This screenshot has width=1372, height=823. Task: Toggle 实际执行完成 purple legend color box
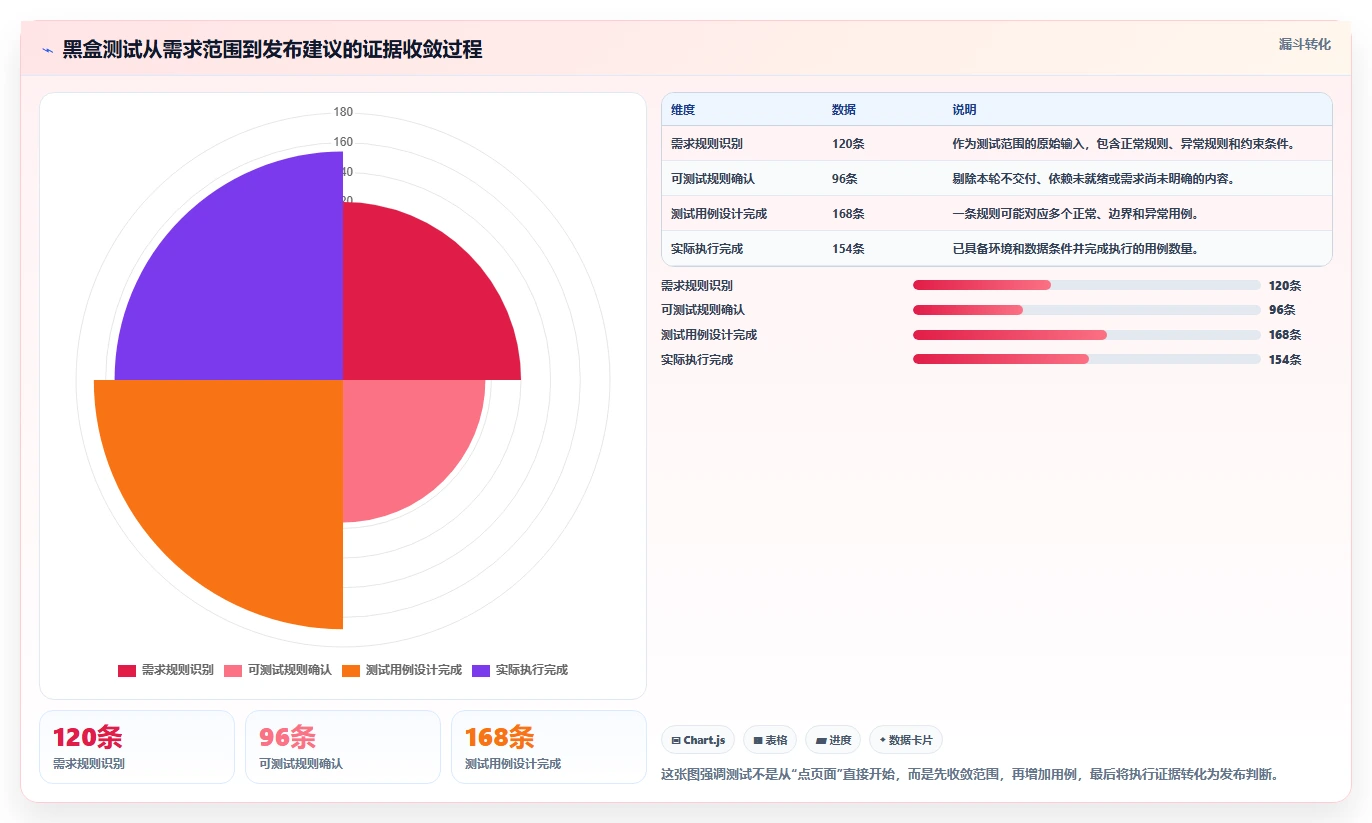coord(481,670)
